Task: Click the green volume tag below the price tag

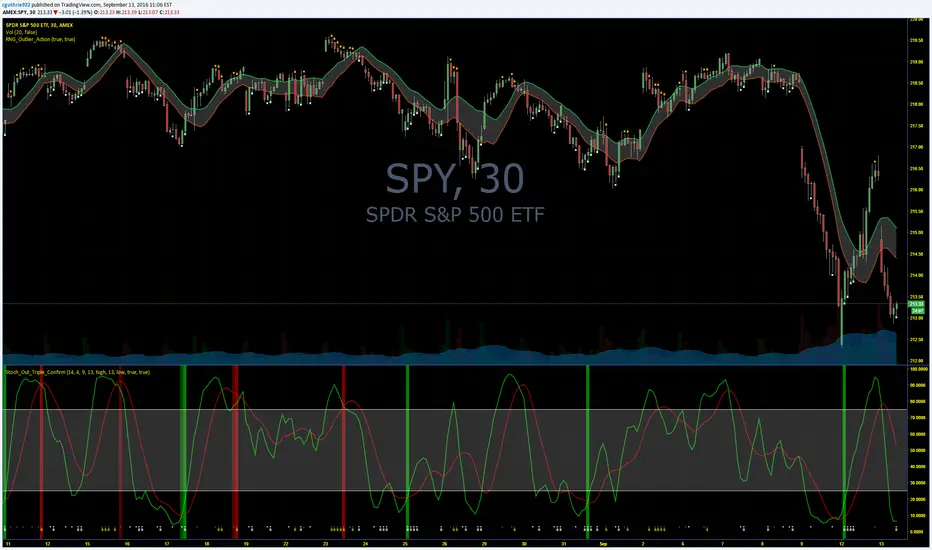Action: click(918, 310)
